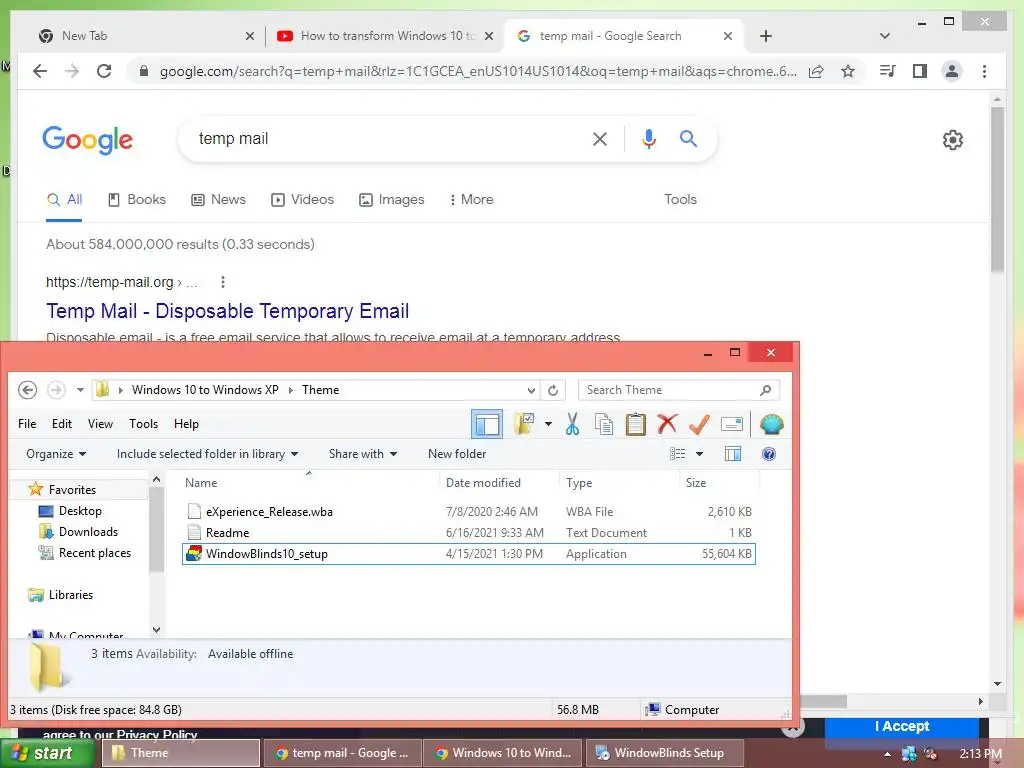1024x768 pixels.
Task: Refresh the Theme folder view
Action: [x=553, y=390]
